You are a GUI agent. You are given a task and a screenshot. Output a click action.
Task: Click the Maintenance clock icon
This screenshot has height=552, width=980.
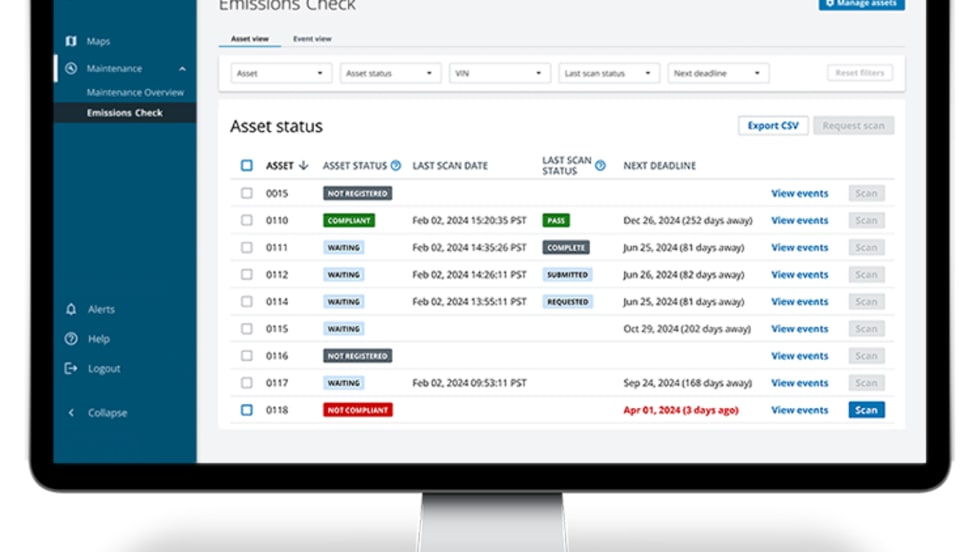[71, 68]
